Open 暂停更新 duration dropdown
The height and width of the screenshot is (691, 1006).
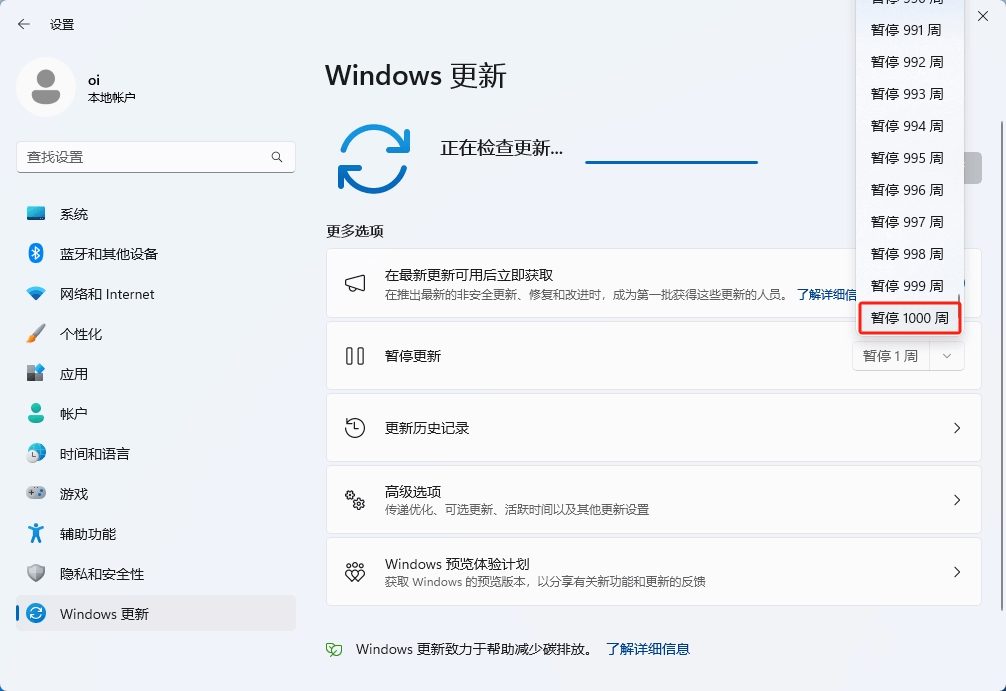coord(946,355)
